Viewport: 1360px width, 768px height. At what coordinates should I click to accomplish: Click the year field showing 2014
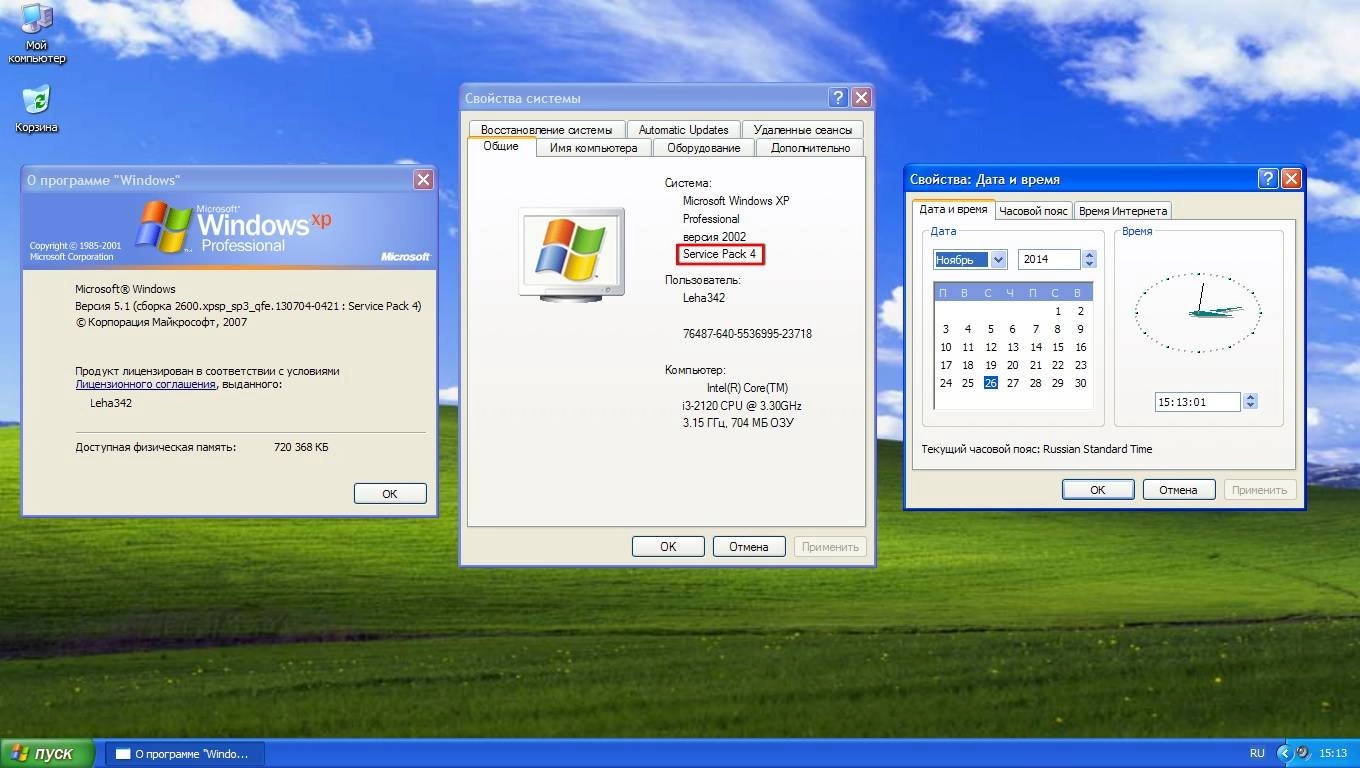coord(1049,259)
